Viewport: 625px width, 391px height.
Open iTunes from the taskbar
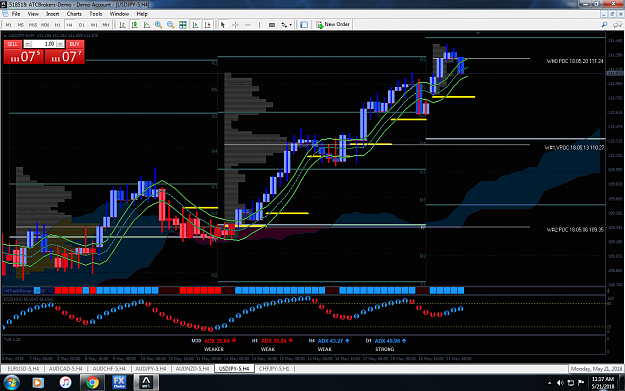(65, 383)
